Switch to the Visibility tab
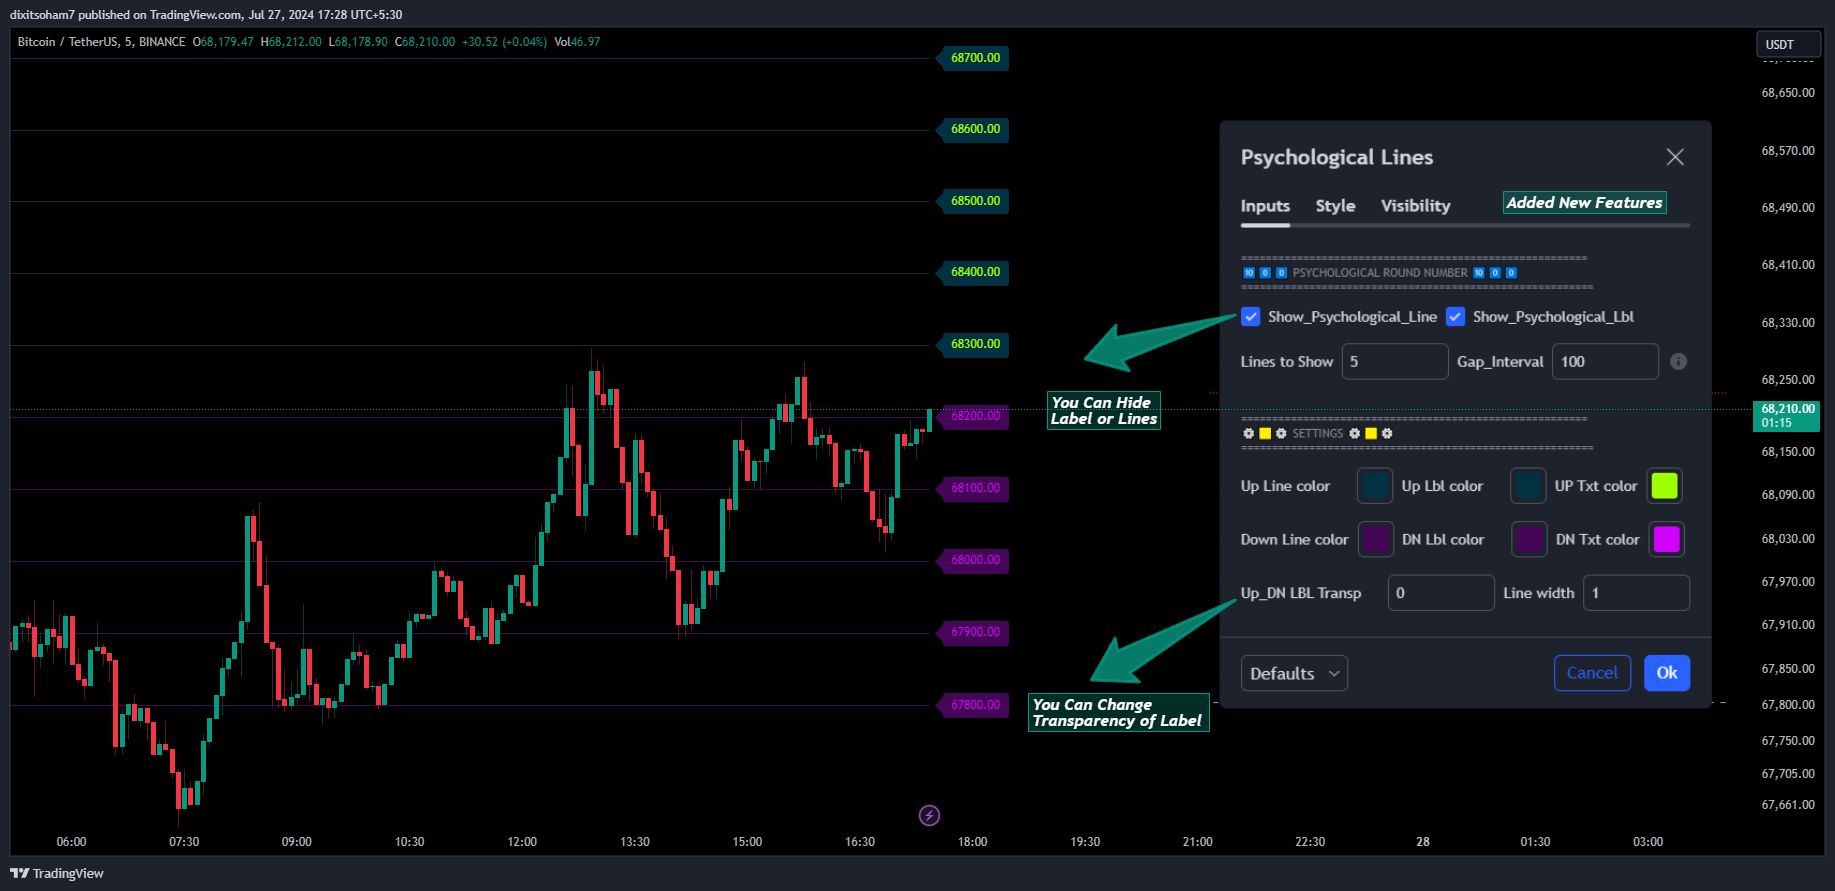The image size is (1835, 891). click(x=1415, y=206)
